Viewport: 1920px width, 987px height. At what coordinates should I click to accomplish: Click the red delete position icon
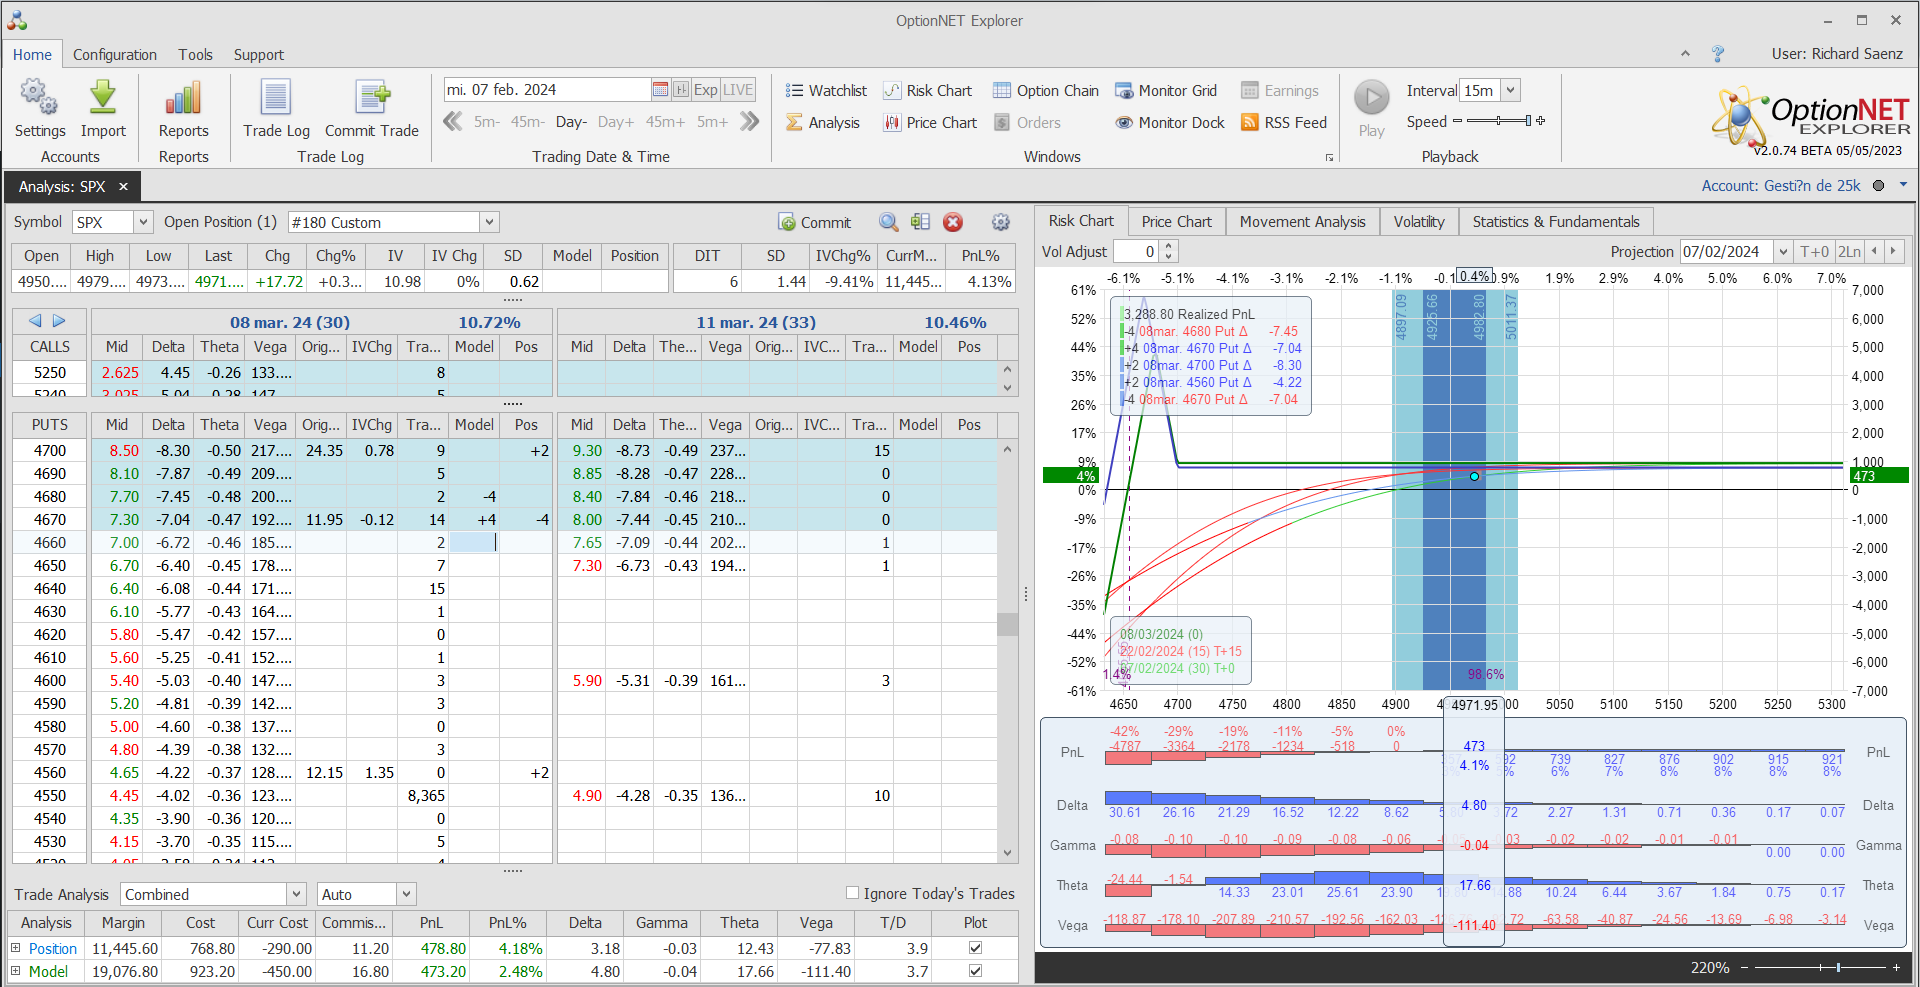pos(953,222)
